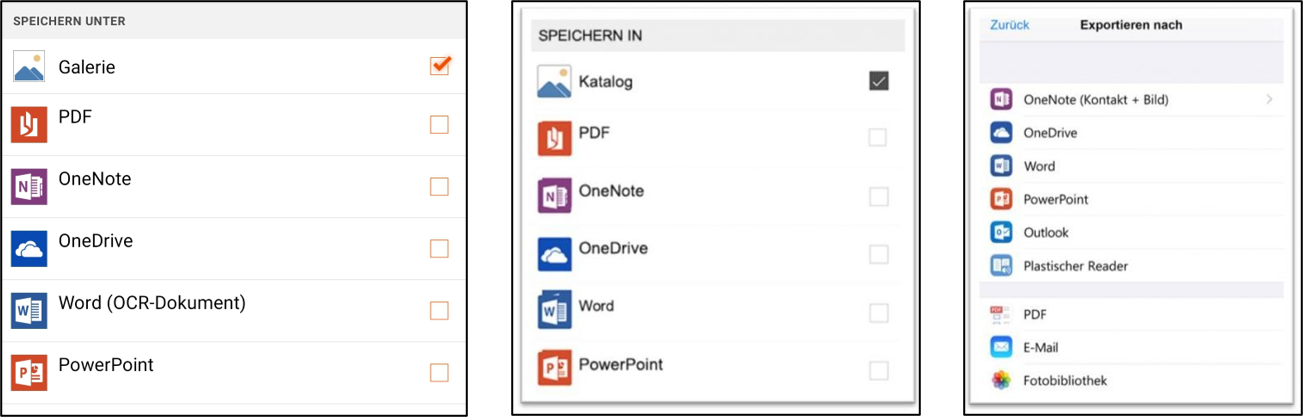Enable the Word (OCR-Dokument) checkbox
Image resolution: width=1303 pixels, height=417 pixels.
[439, 310]
